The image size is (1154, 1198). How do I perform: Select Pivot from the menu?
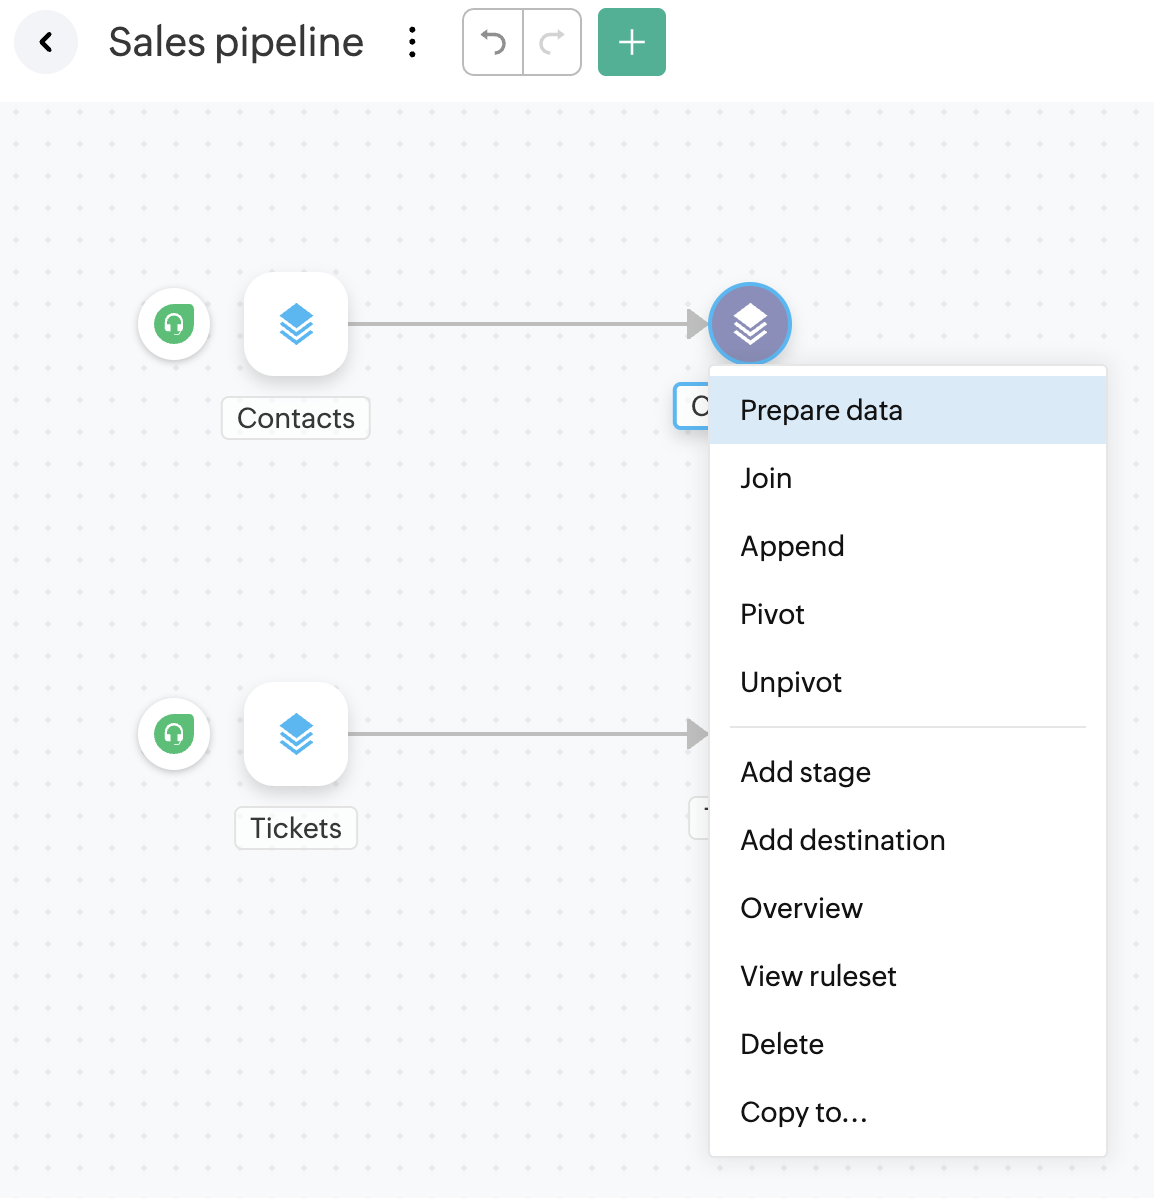click(x=772, y=614)
